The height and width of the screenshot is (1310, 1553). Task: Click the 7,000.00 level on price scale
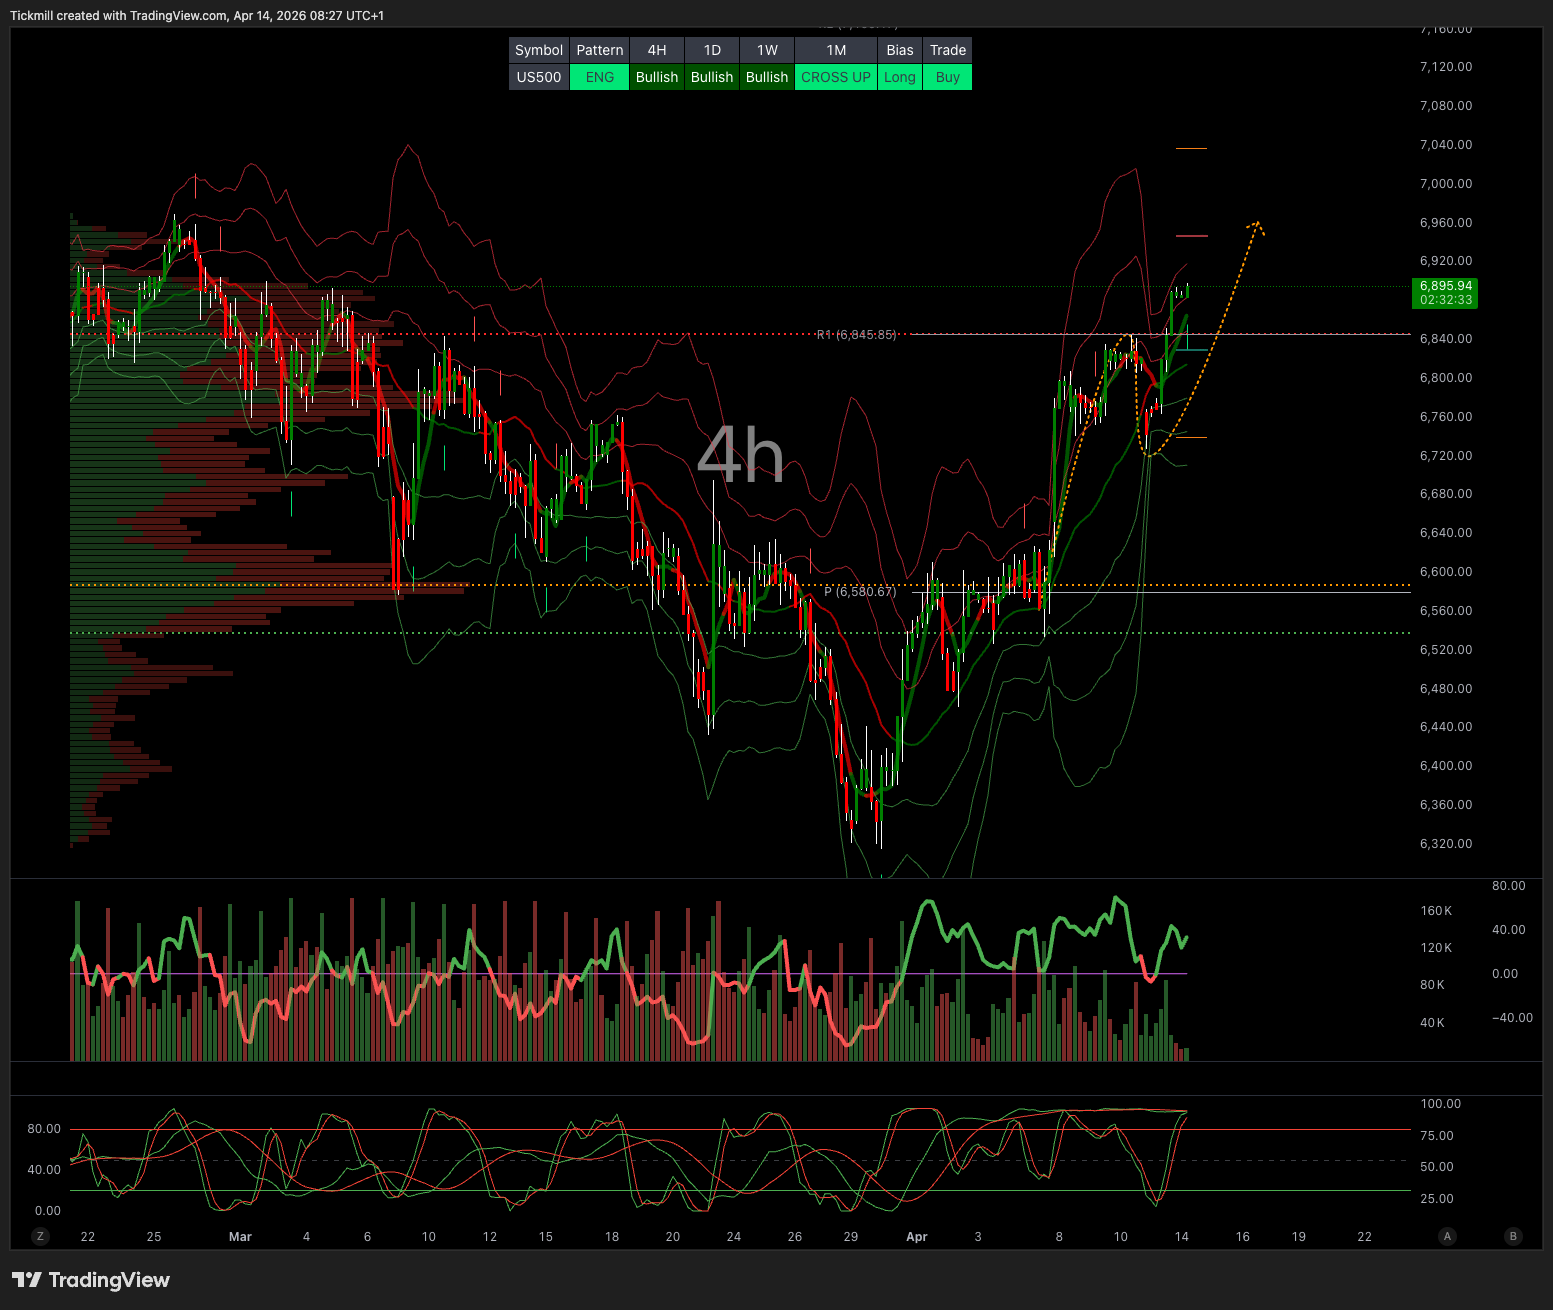1445,184
